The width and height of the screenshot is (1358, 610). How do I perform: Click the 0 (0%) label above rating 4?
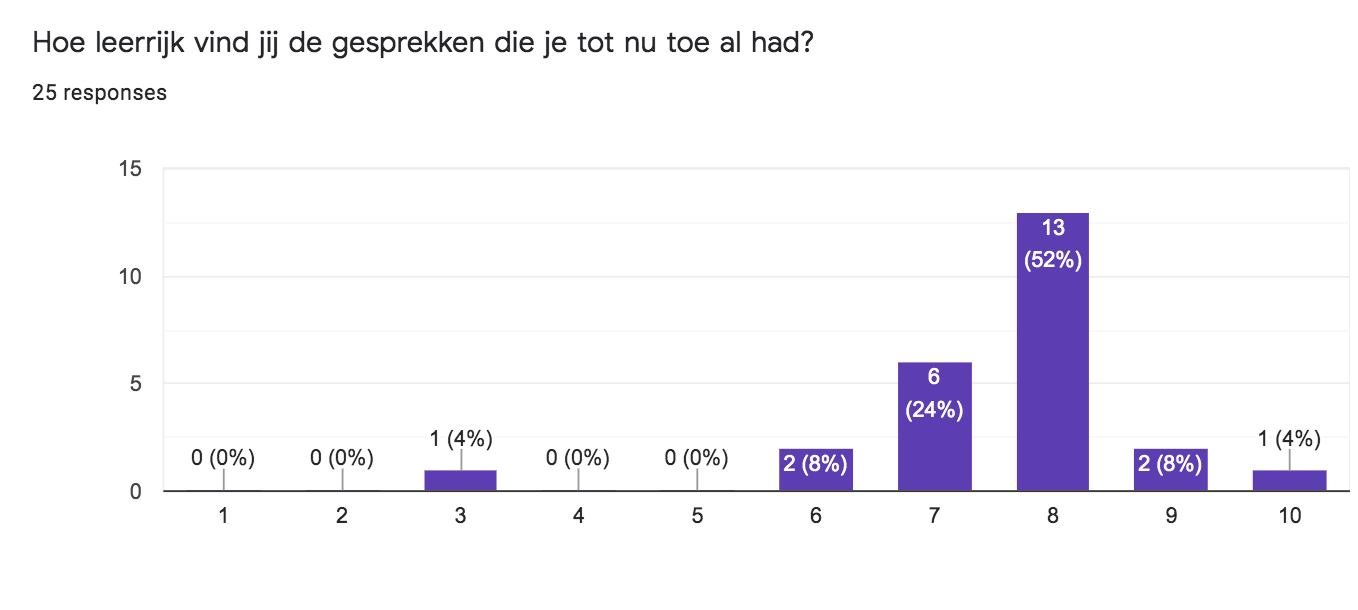[x=578, y=459]
